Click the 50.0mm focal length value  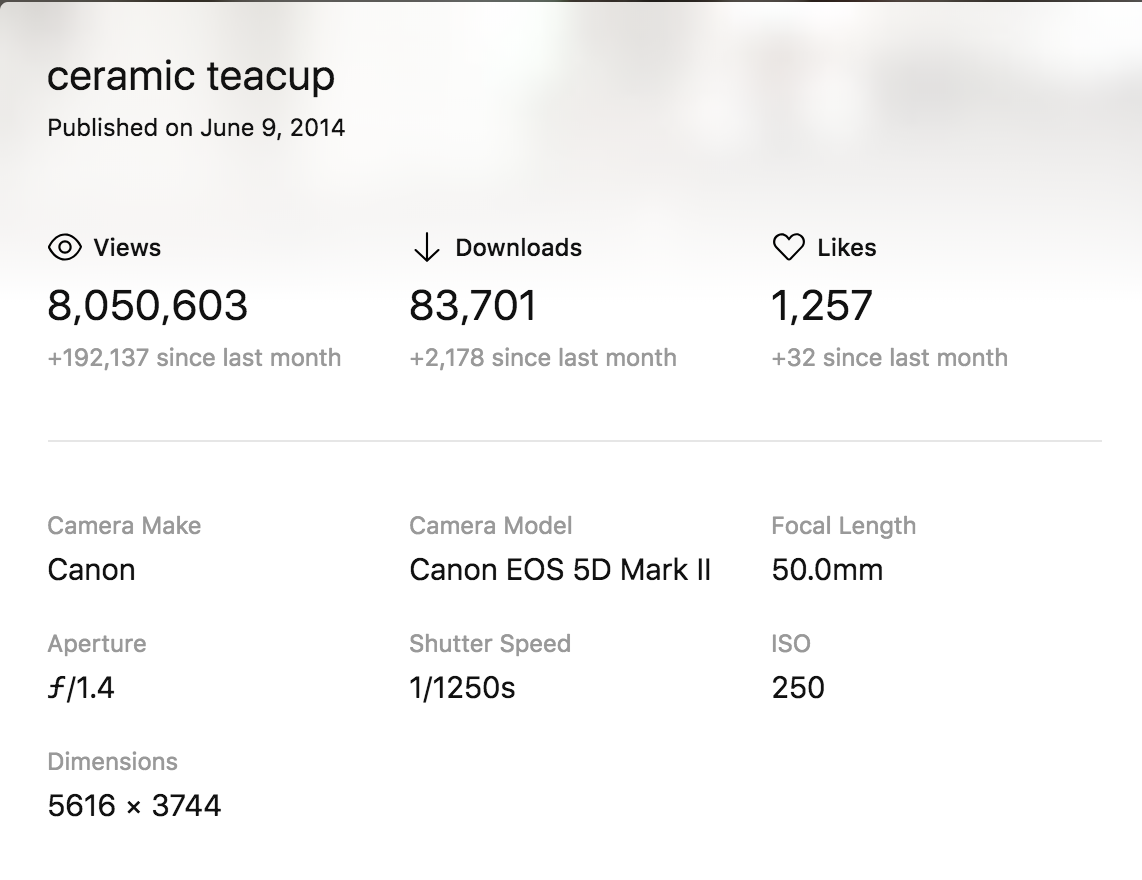coord(827,570)
